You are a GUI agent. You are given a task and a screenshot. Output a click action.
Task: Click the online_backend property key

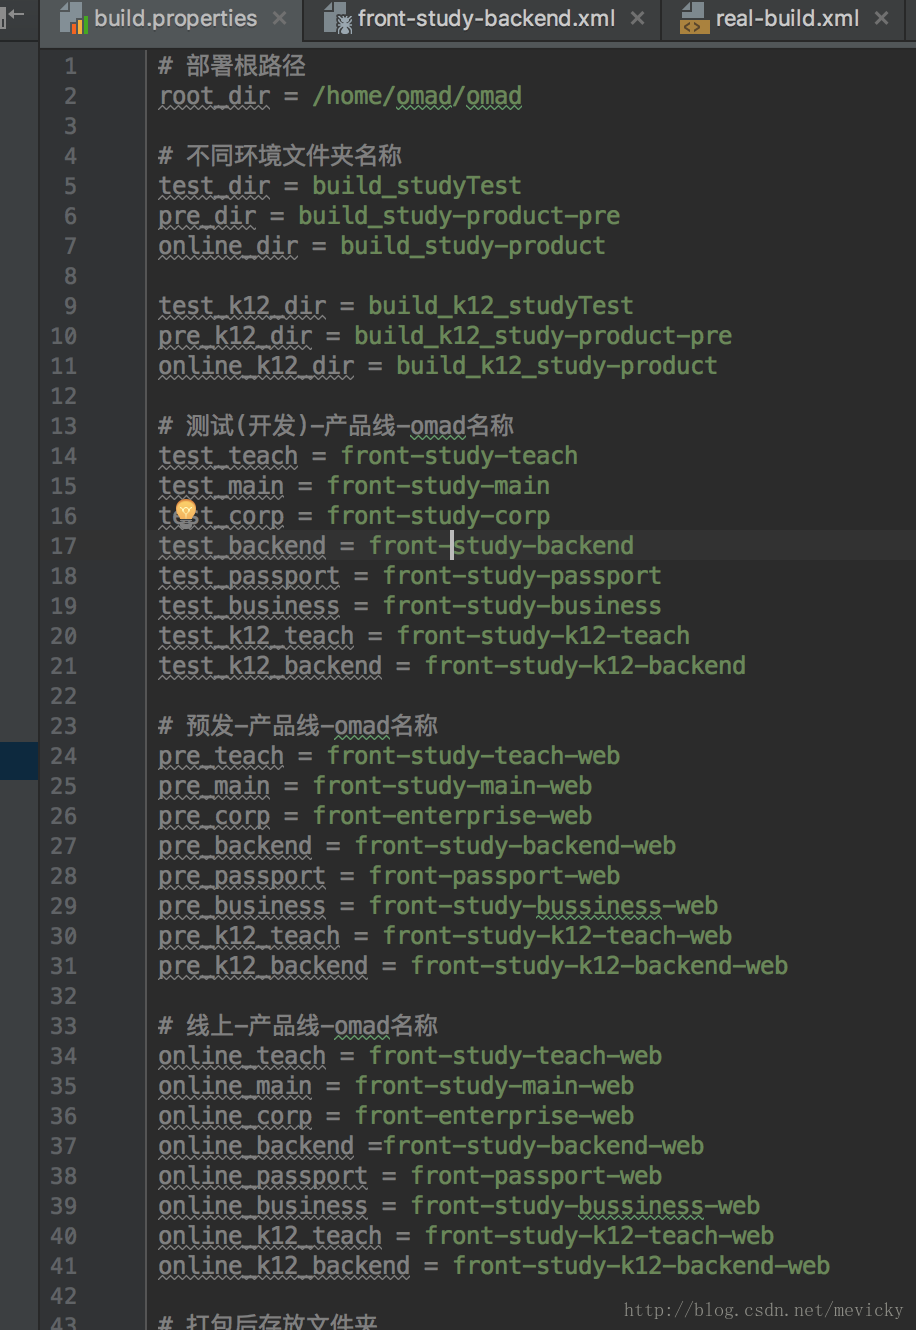tap(256, 1146)
